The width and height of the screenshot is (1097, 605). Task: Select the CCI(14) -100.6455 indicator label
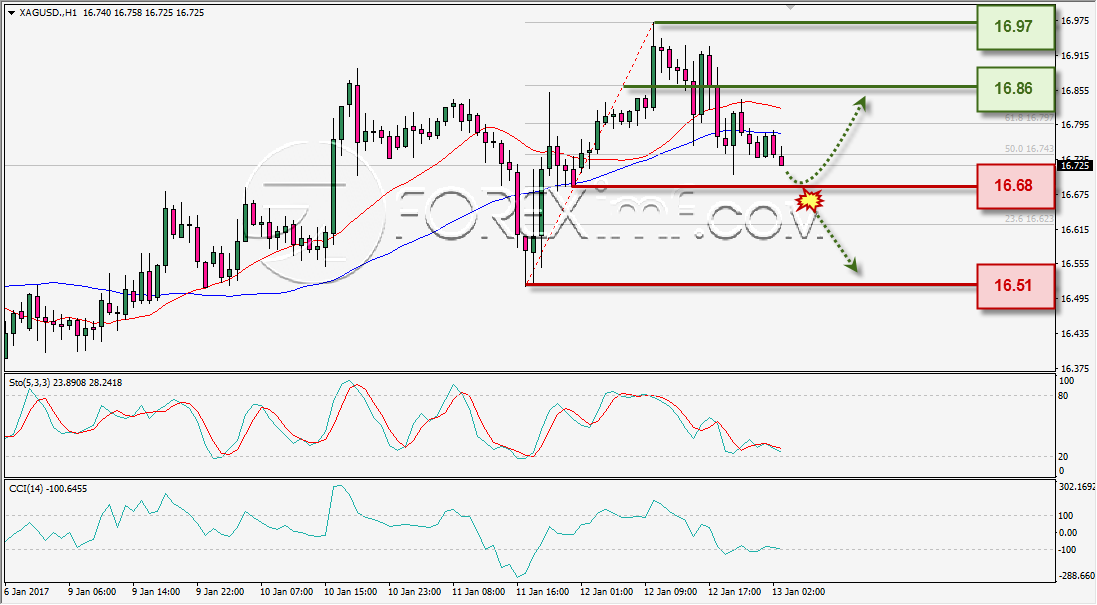click(48, 489)
